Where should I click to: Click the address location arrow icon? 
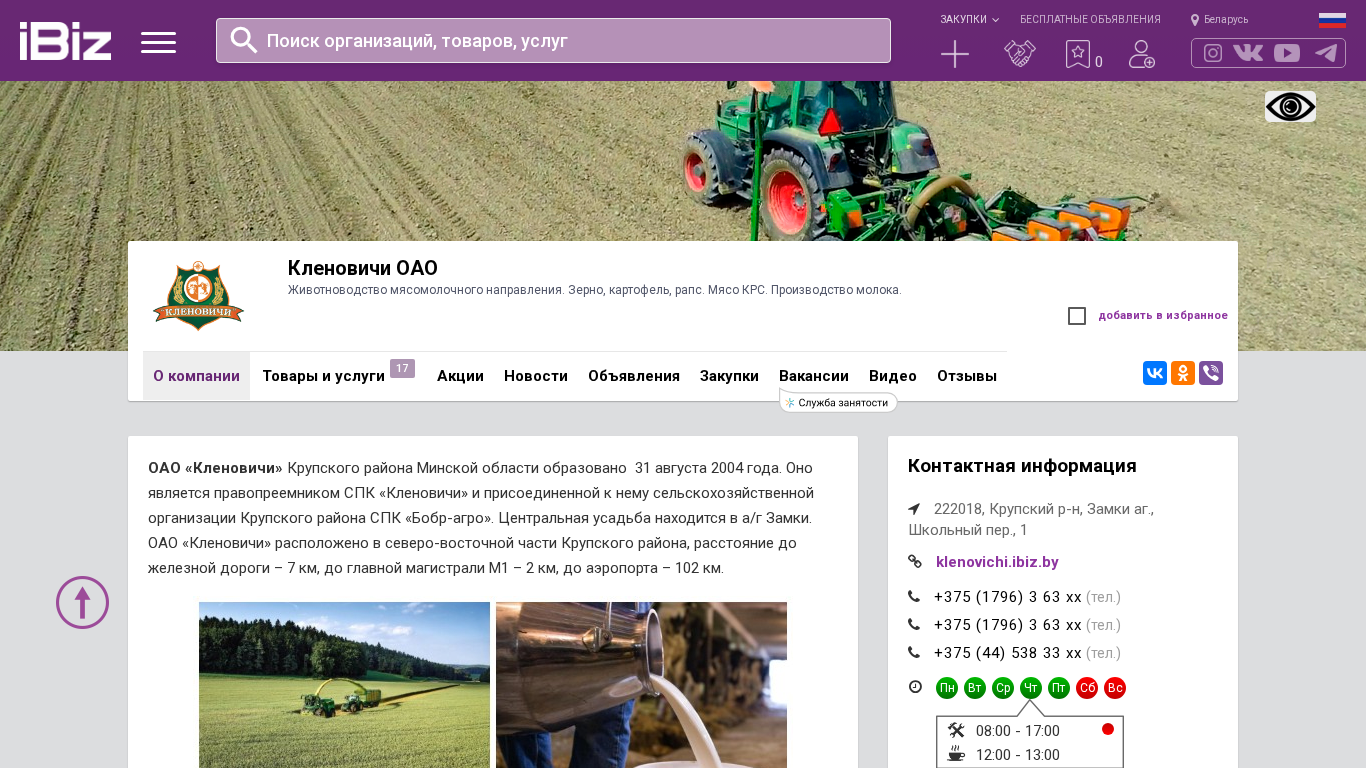(x=914, y=509)
